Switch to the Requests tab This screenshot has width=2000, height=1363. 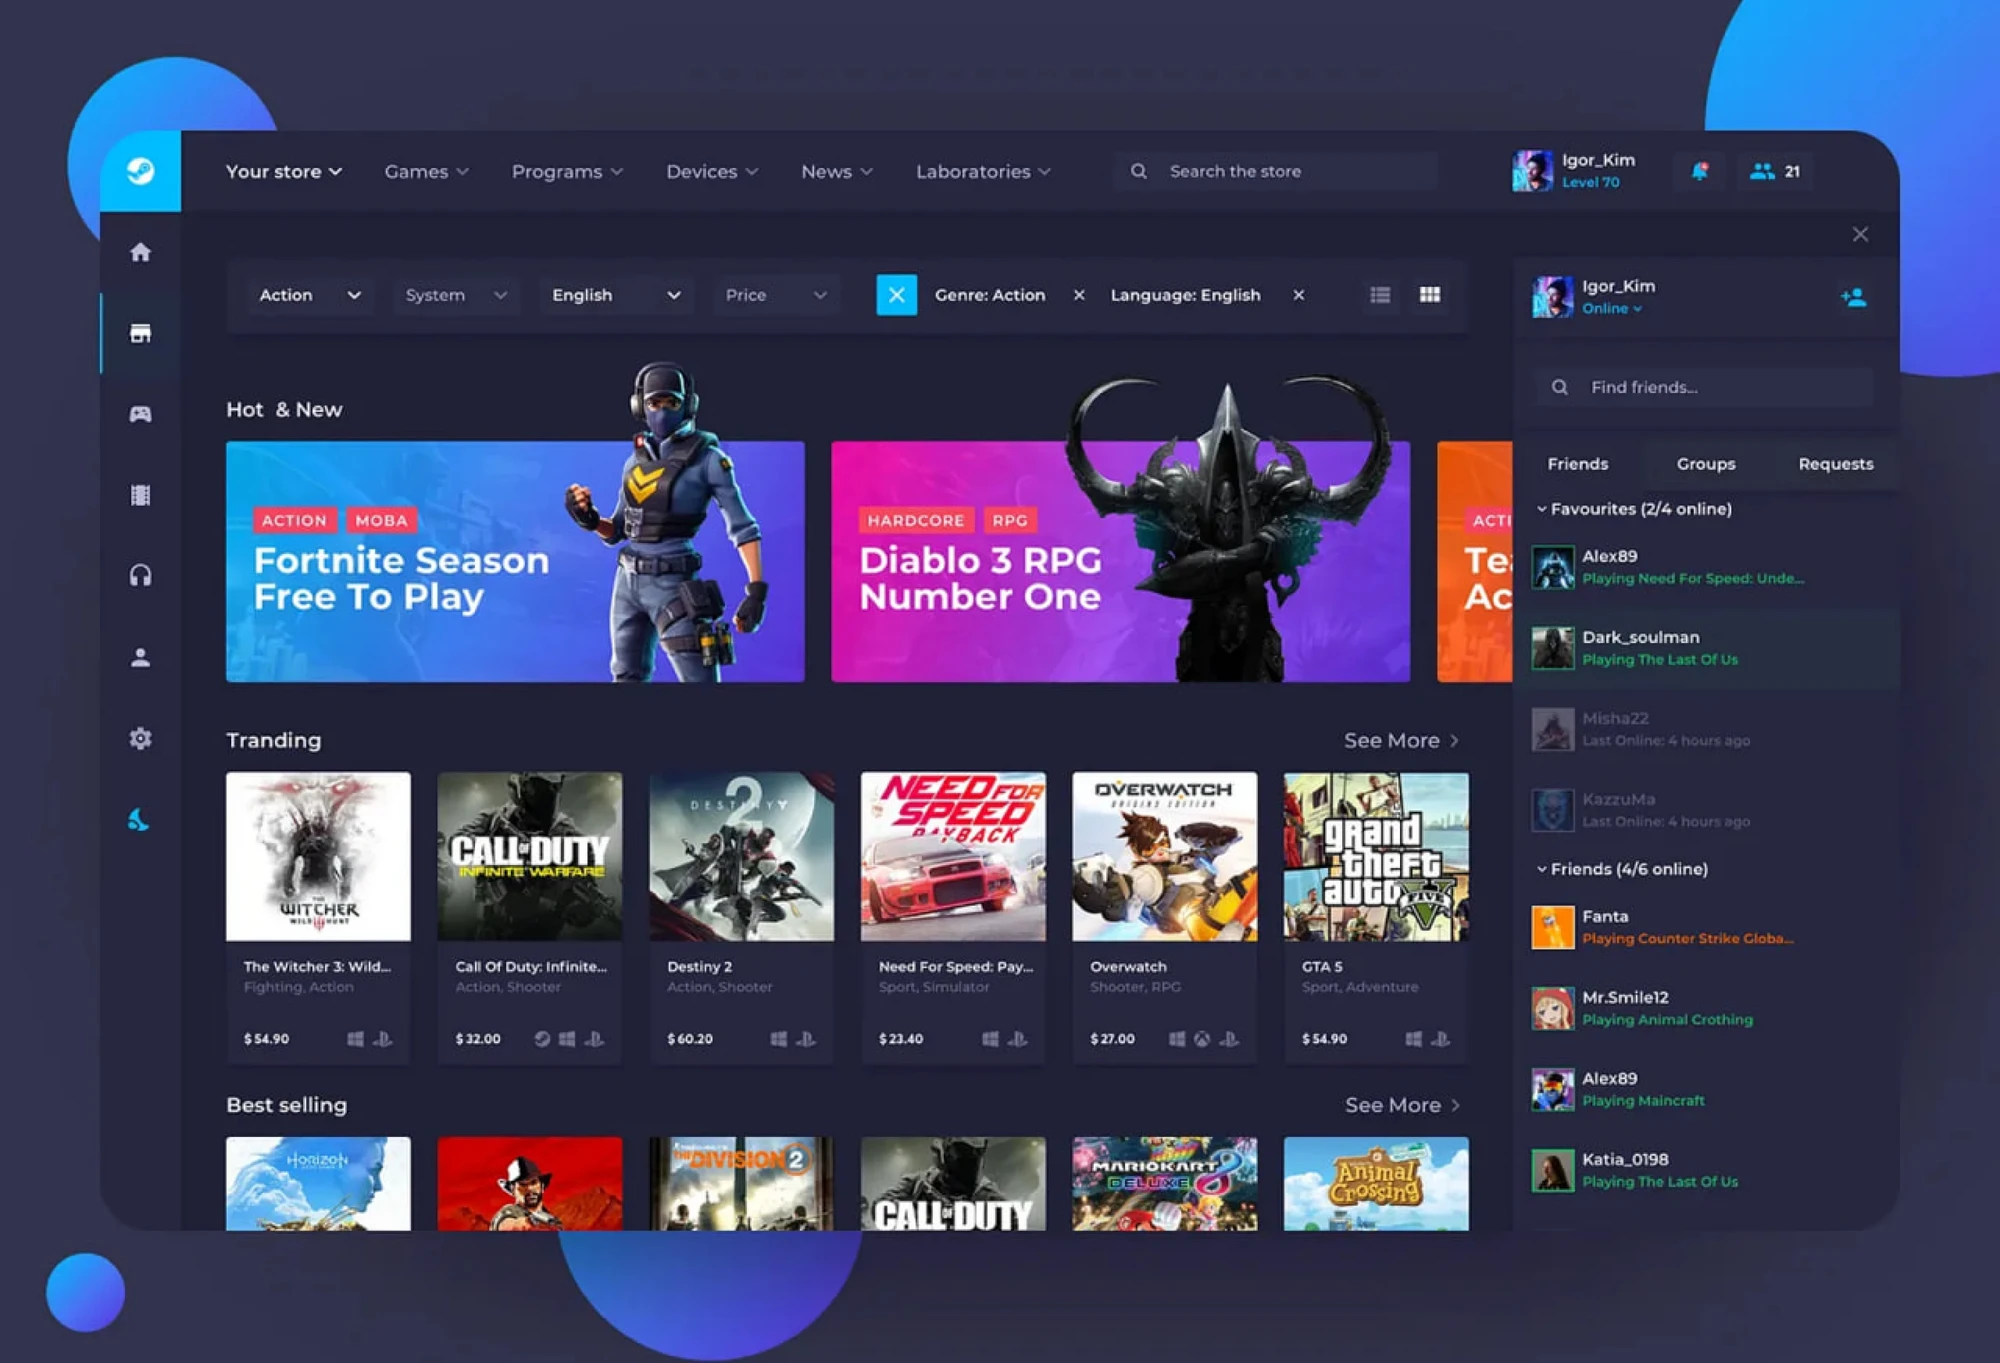point(1836,464)
